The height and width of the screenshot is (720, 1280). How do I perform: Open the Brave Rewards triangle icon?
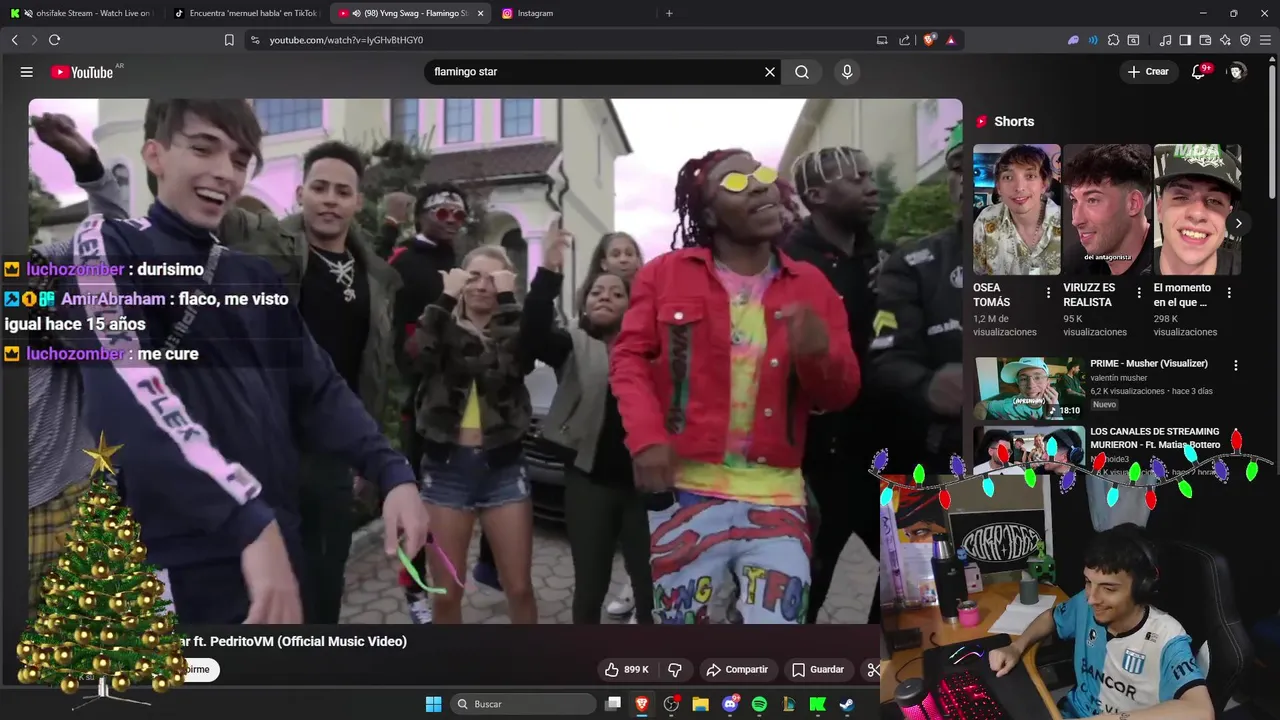point(951,40)
